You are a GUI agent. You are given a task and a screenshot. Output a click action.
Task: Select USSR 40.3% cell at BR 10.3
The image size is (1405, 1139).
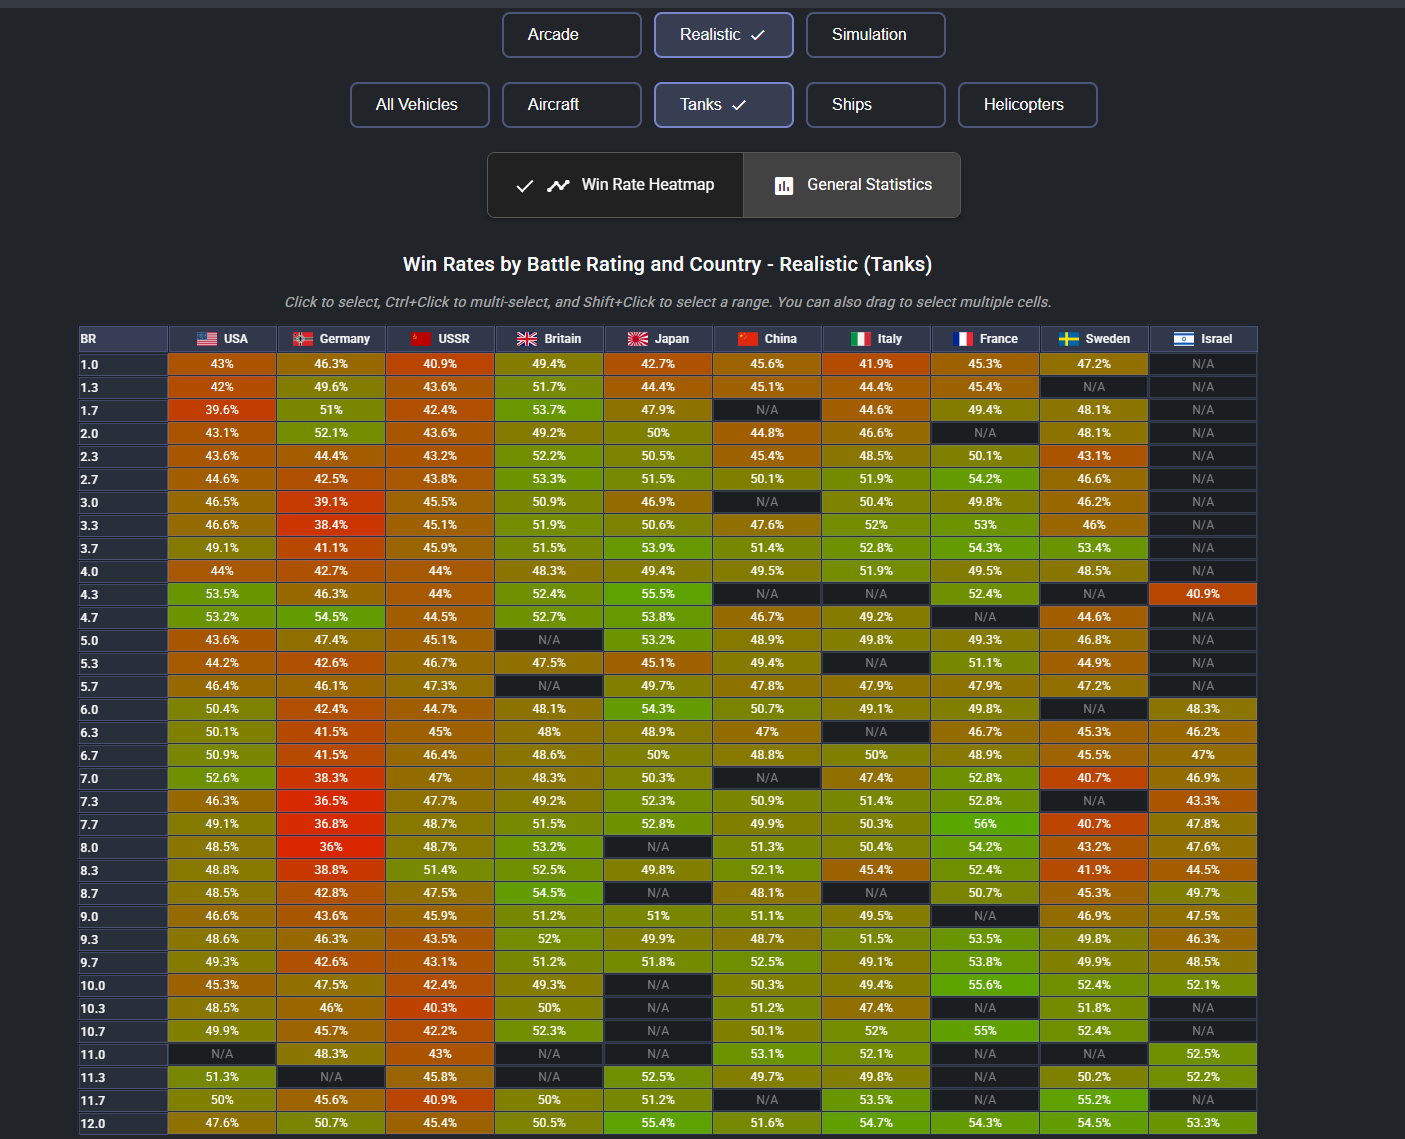pos(440,1008)
